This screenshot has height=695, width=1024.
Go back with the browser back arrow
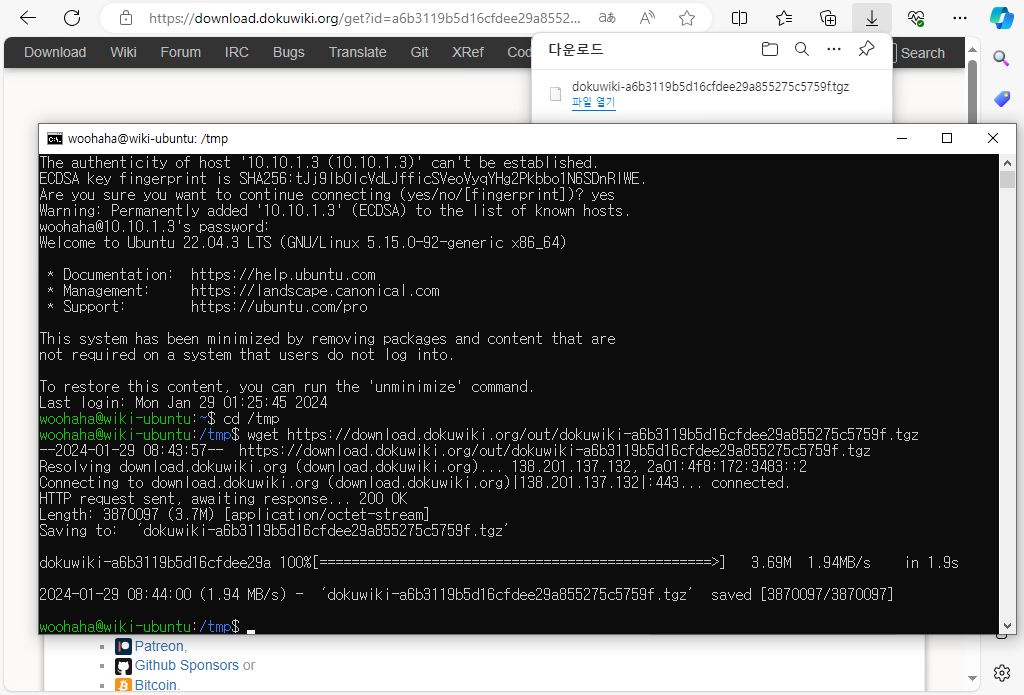(28, 18)
